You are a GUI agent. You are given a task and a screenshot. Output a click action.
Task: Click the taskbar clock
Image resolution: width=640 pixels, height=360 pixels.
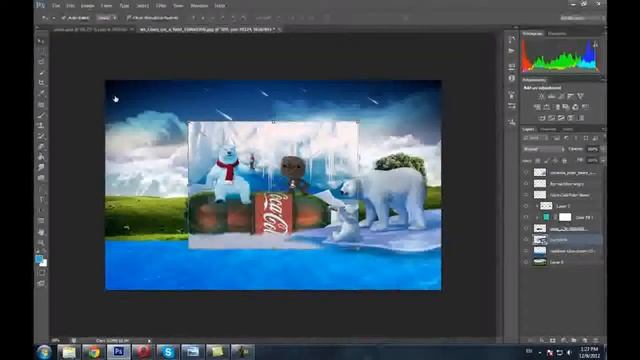[x=589, y=352]
